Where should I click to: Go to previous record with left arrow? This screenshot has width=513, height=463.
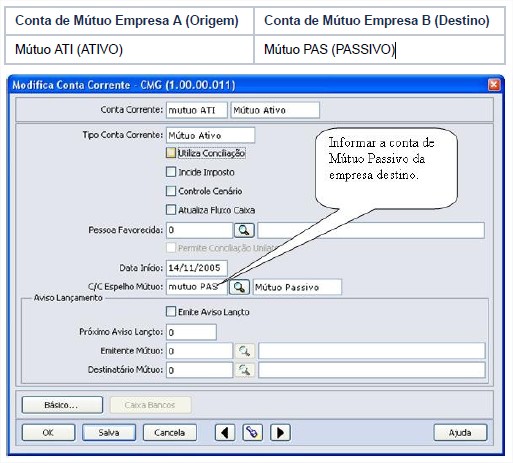(x=225, y=433)
